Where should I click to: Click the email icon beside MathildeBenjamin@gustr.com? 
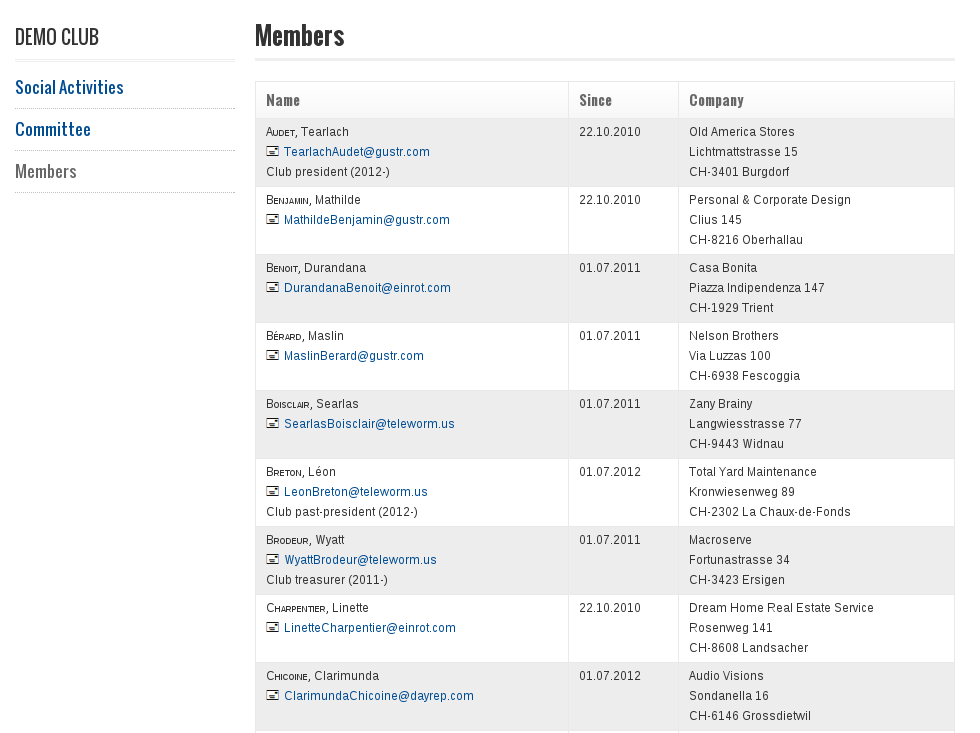click(x=272, y=219)
